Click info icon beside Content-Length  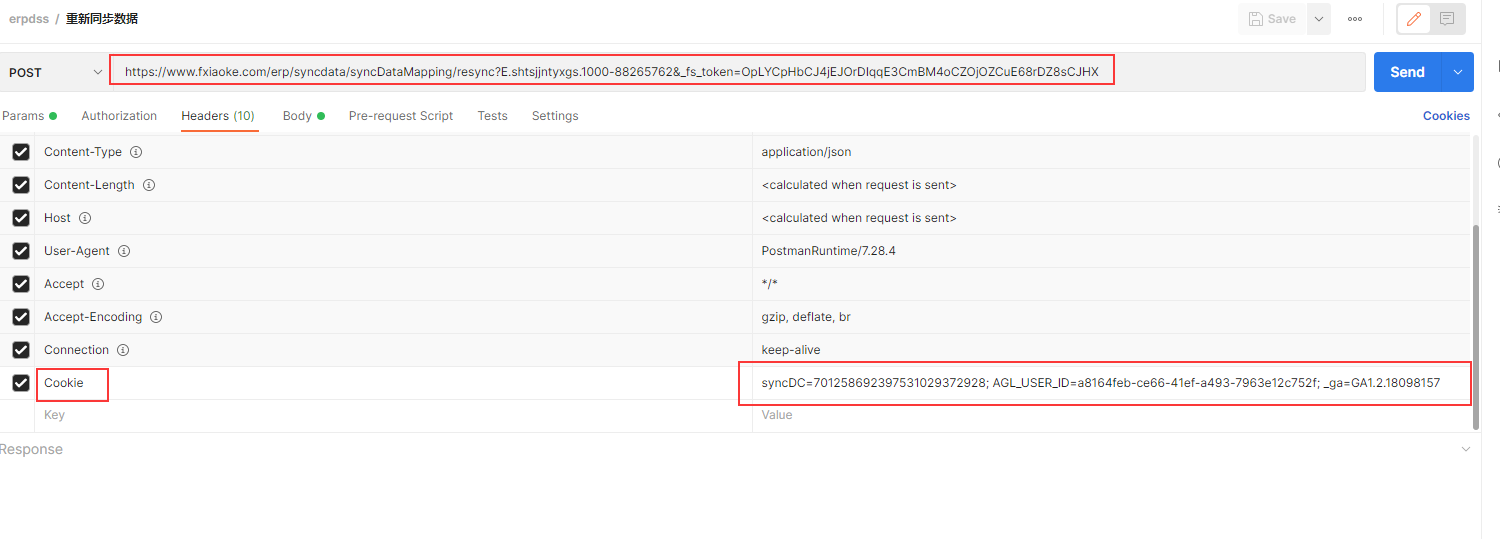click(148, 185)
